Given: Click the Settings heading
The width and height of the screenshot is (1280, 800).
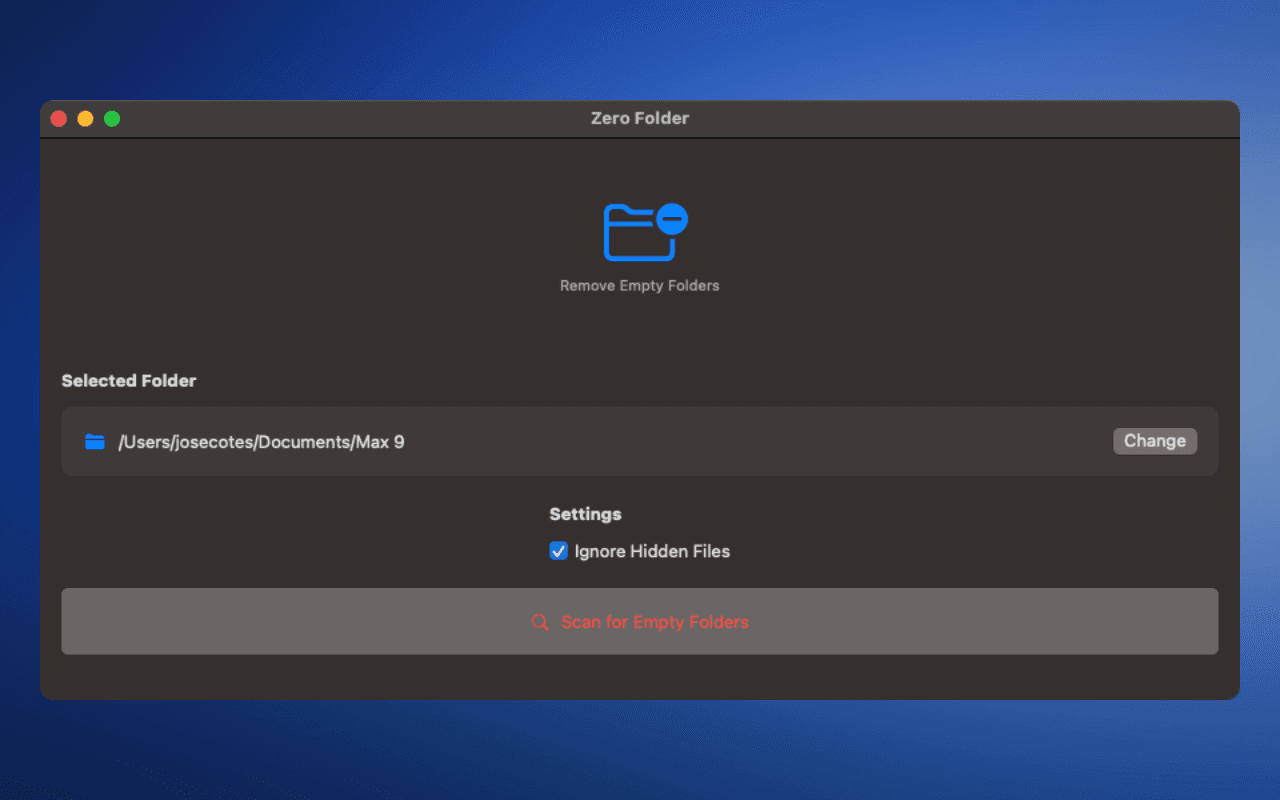Looking at the screenshot, I should [x=585, y=513].
